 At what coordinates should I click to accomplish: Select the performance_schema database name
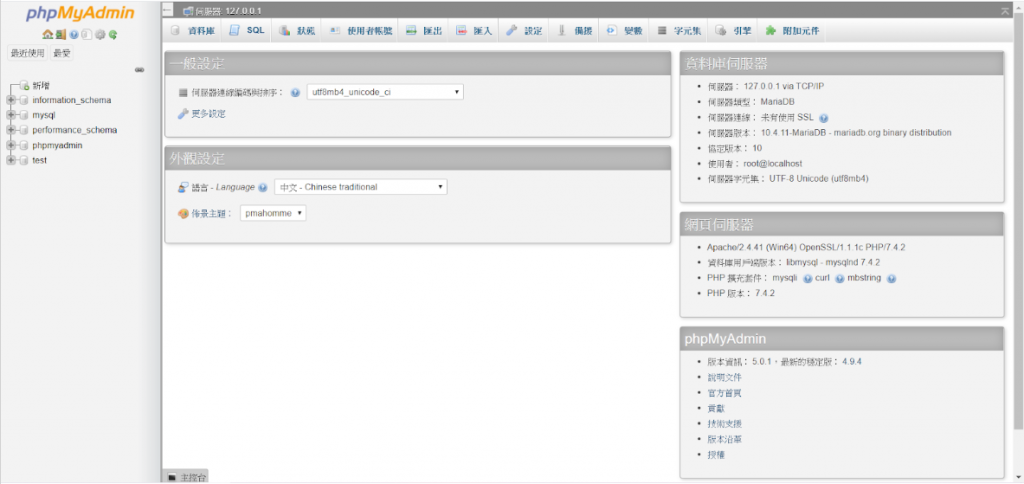click(x=75, y=130)
